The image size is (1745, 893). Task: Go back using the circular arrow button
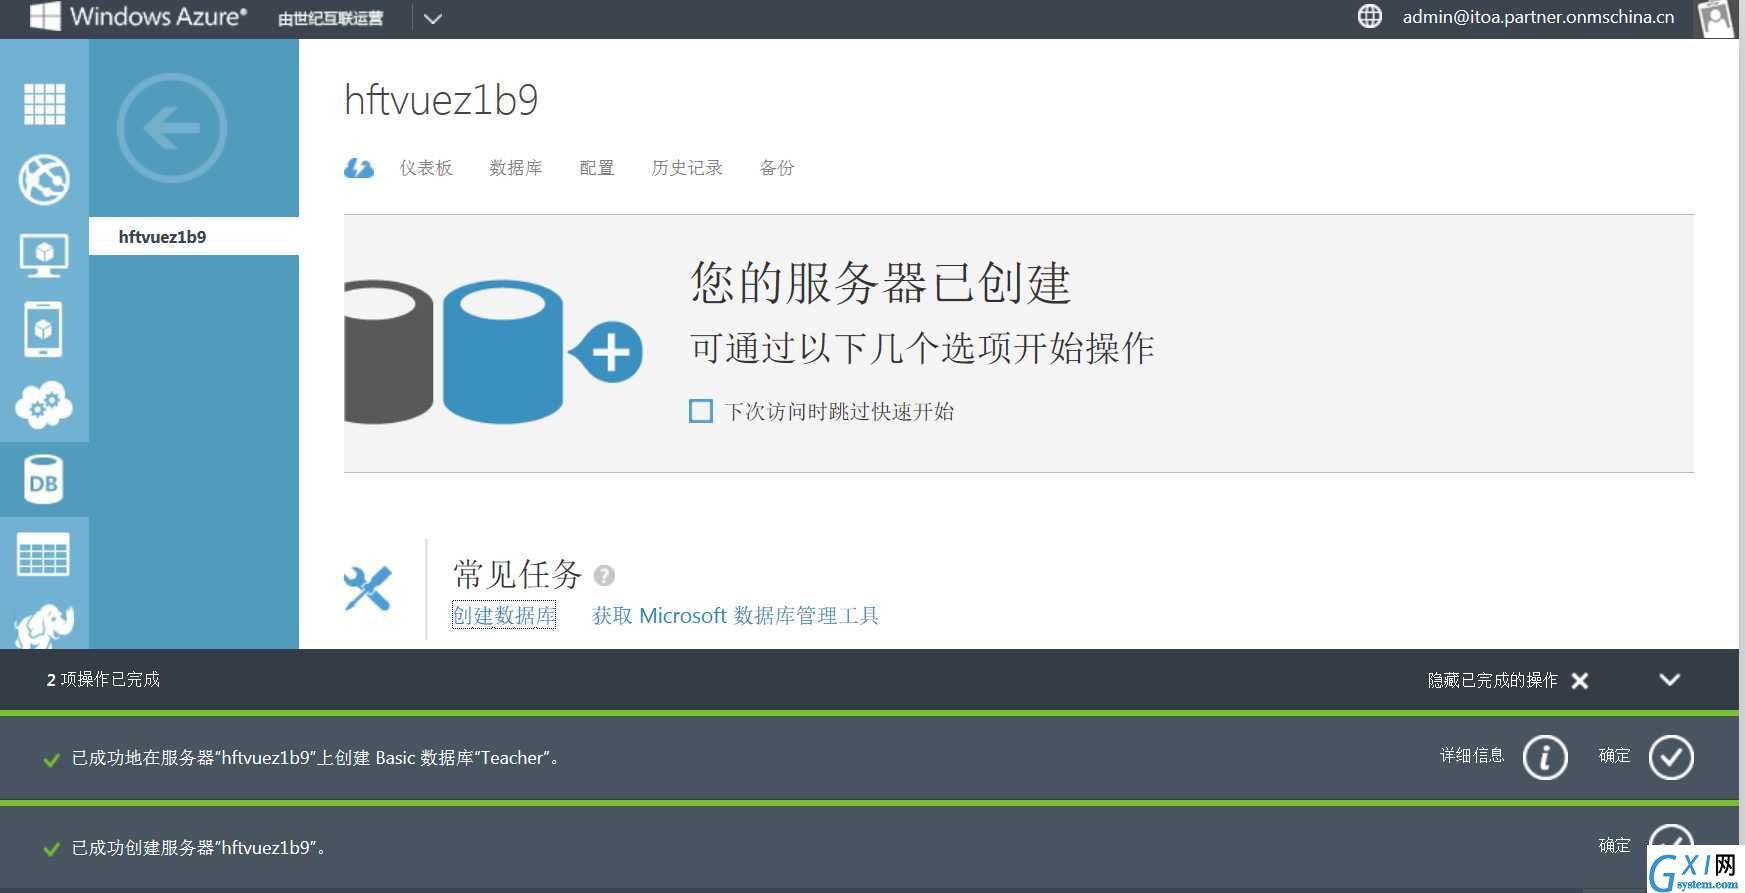point(172,128)
